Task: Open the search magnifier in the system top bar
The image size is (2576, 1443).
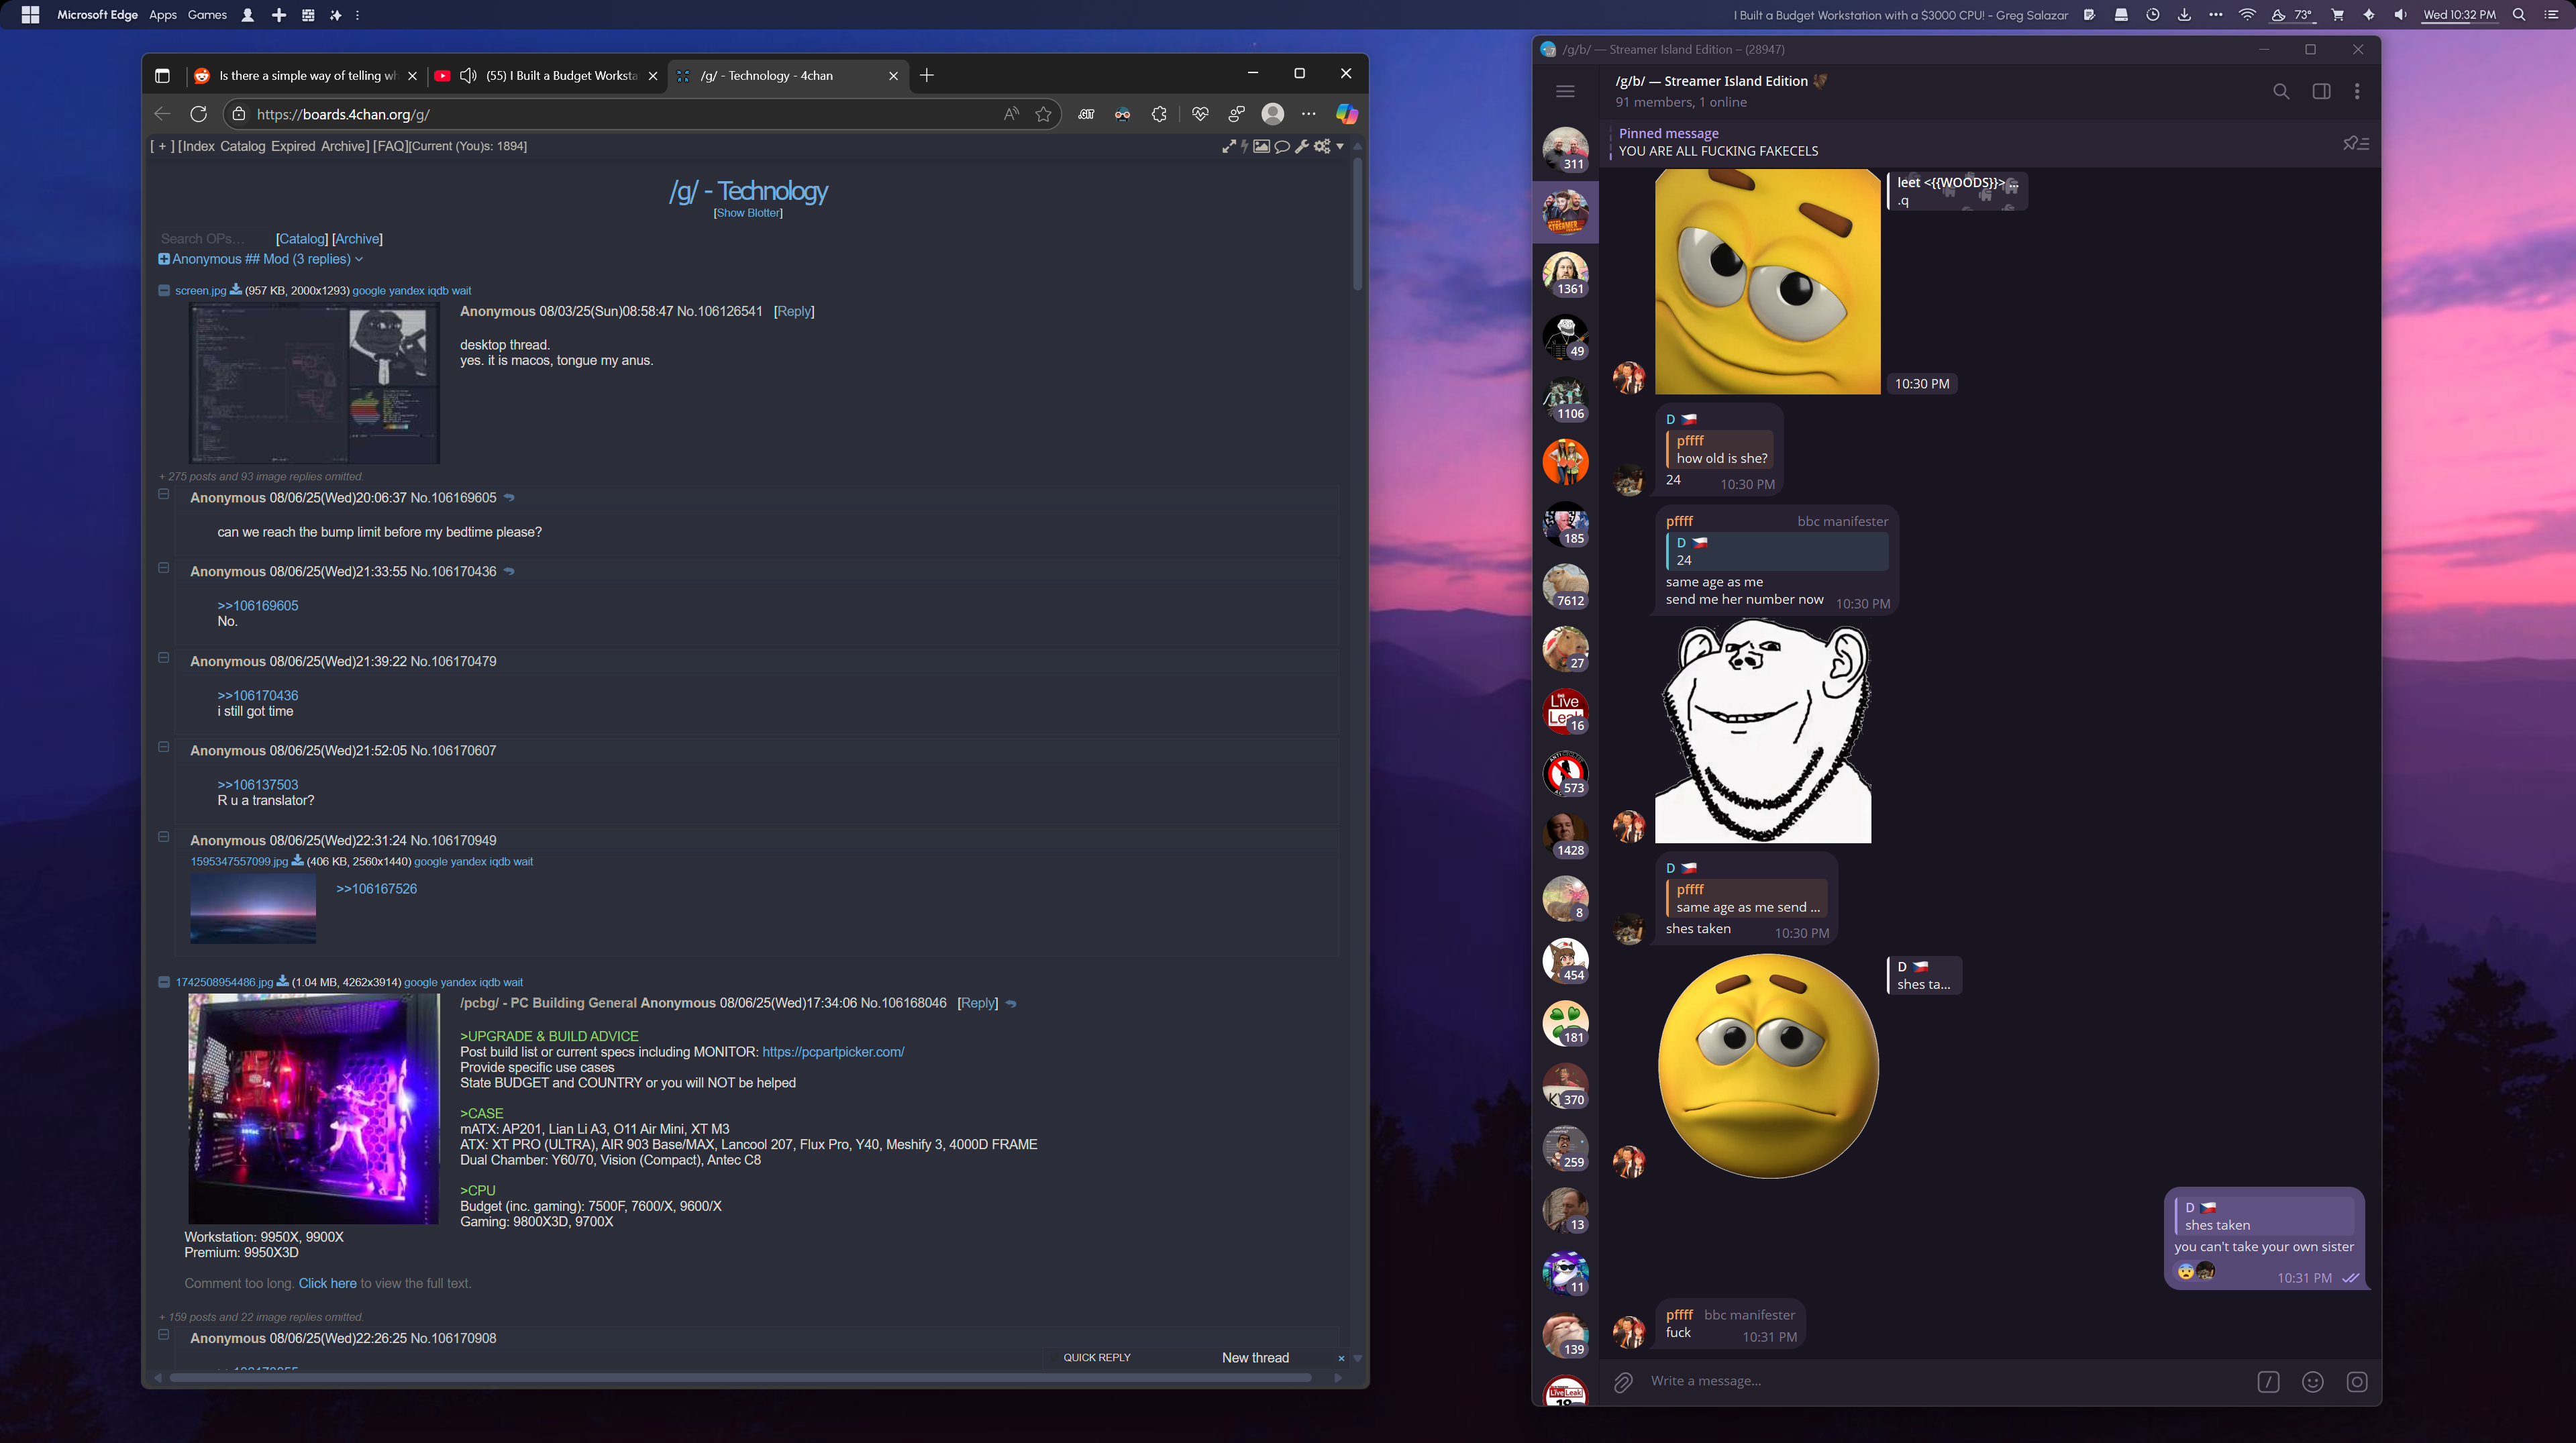Action: coord(2519,15)
